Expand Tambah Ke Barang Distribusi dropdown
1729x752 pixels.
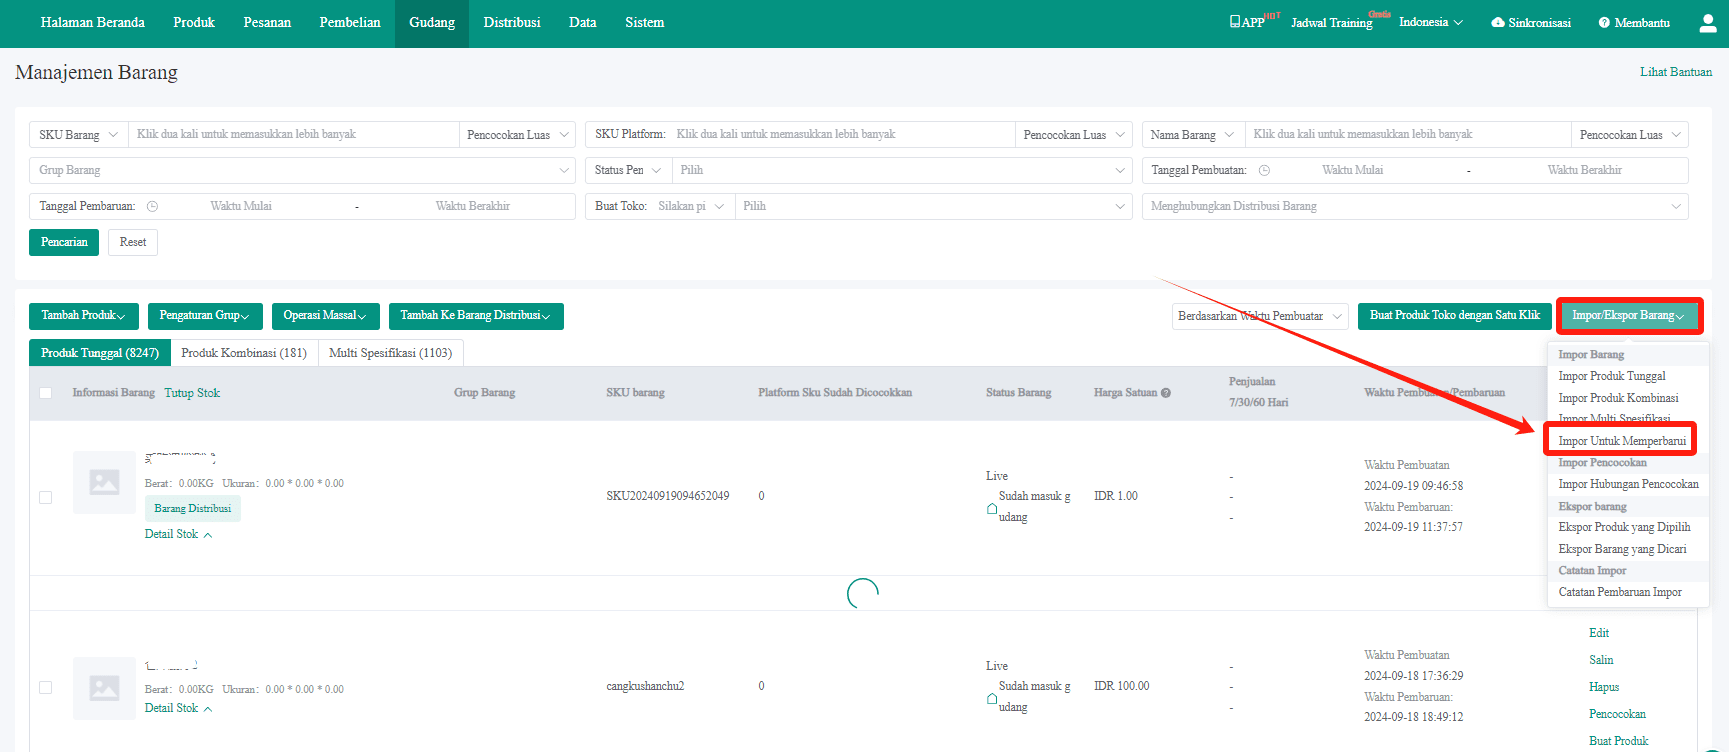(x=476, y=316)
